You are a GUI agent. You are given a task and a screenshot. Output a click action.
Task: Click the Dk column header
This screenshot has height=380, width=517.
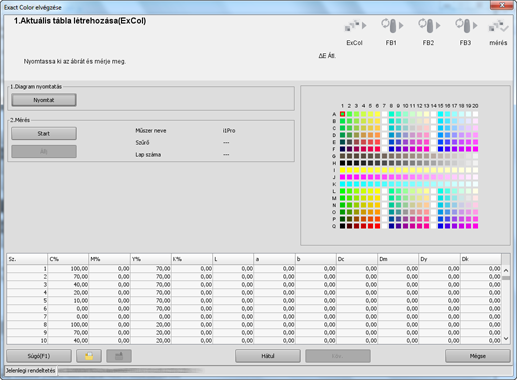pos(481,259)
